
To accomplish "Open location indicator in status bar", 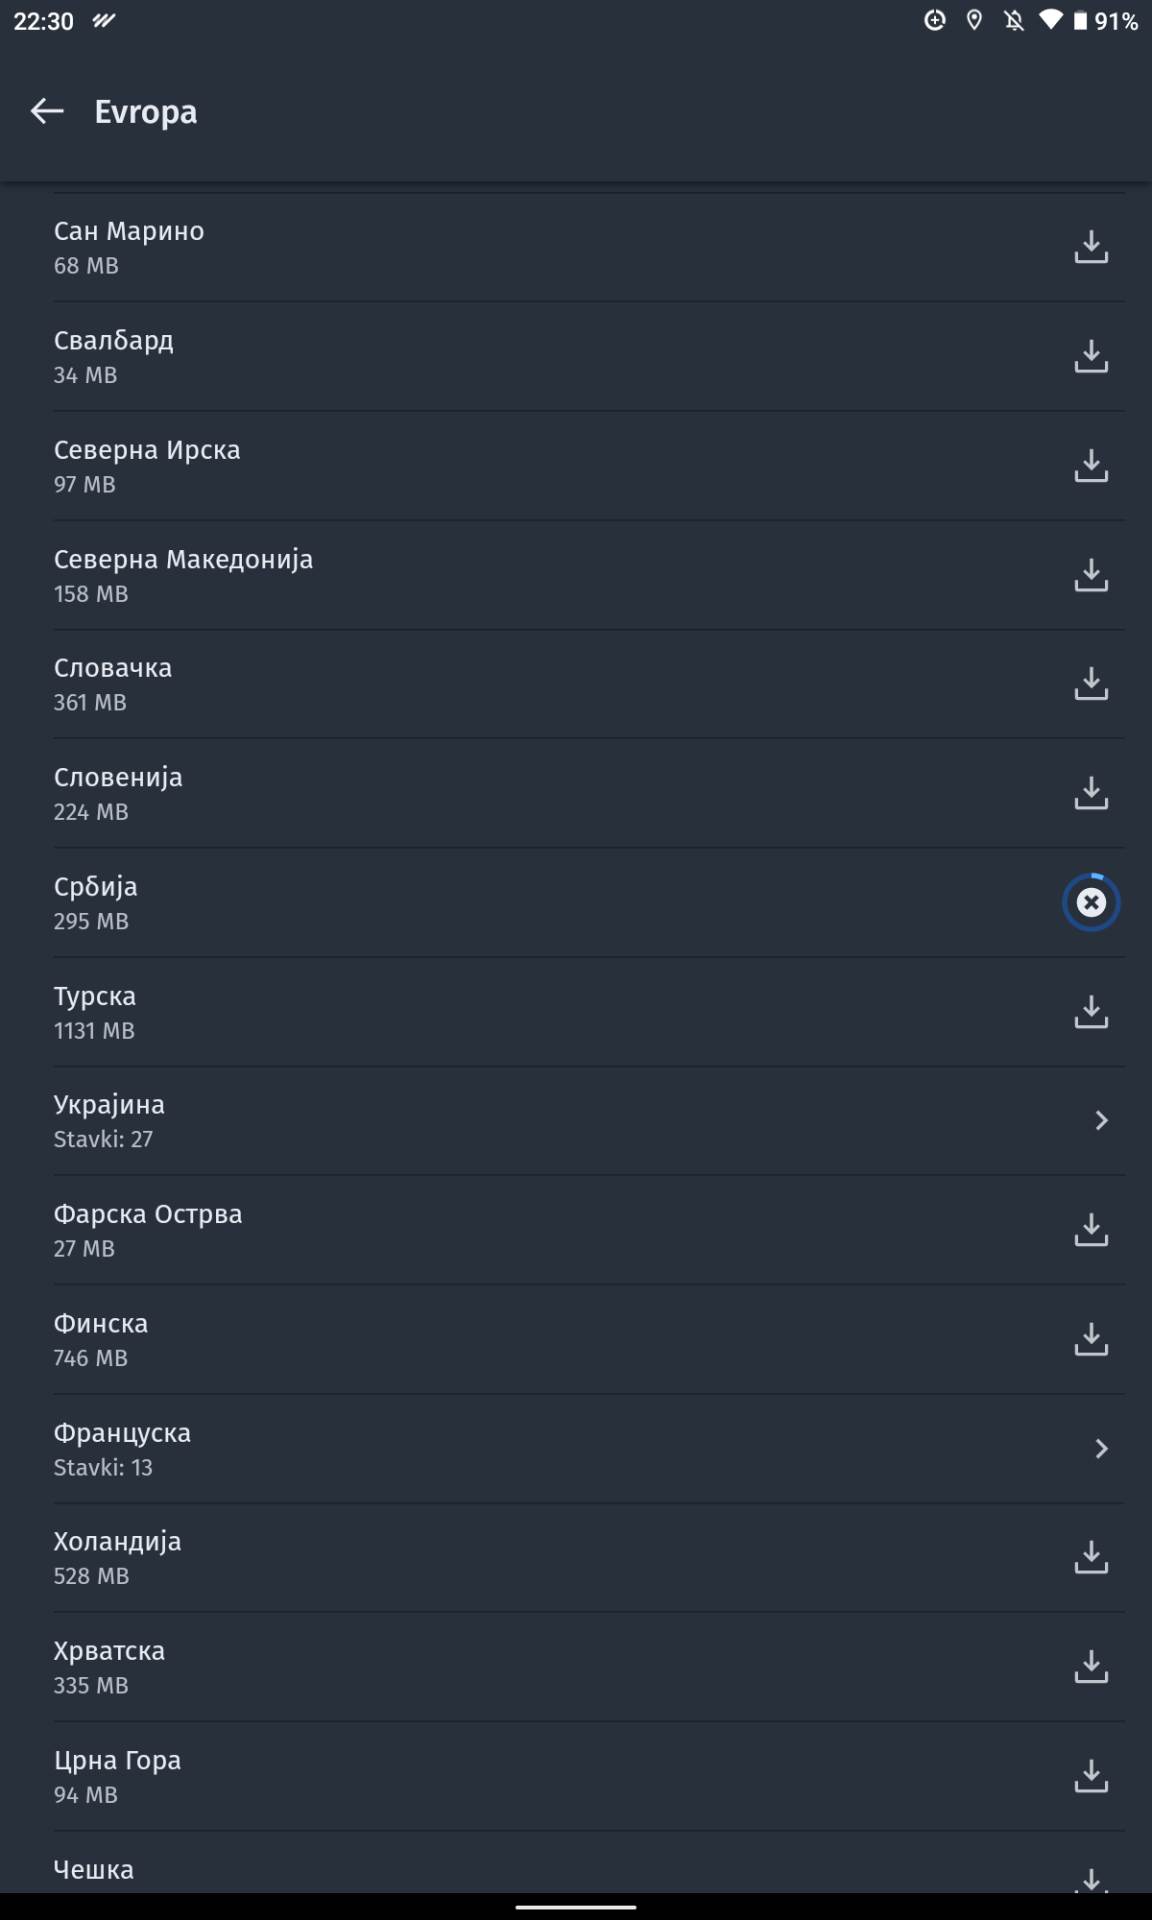I will coord(974,21).
